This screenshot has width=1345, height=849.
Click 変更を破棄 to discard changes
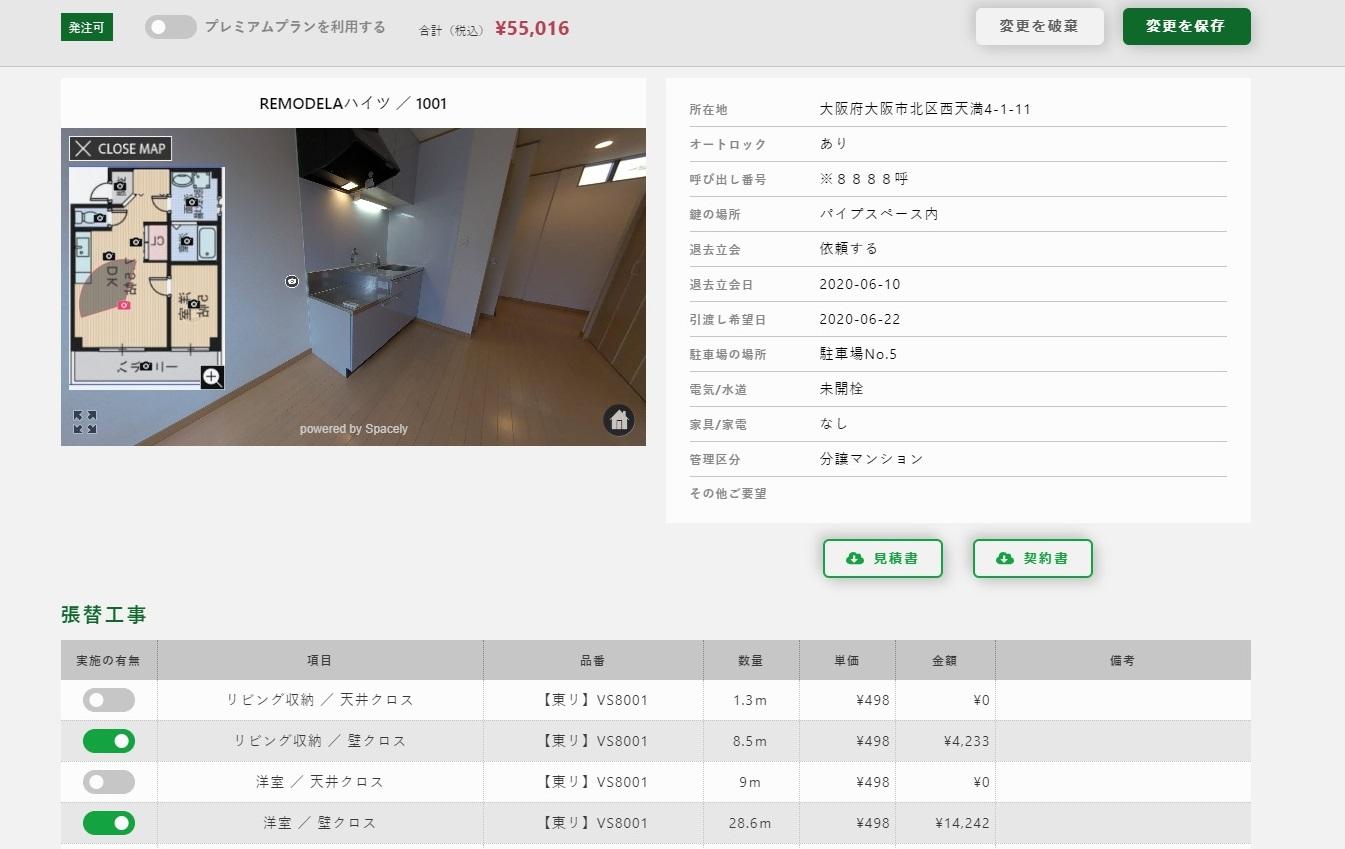pyautogui.click(x=1040, y=26)
